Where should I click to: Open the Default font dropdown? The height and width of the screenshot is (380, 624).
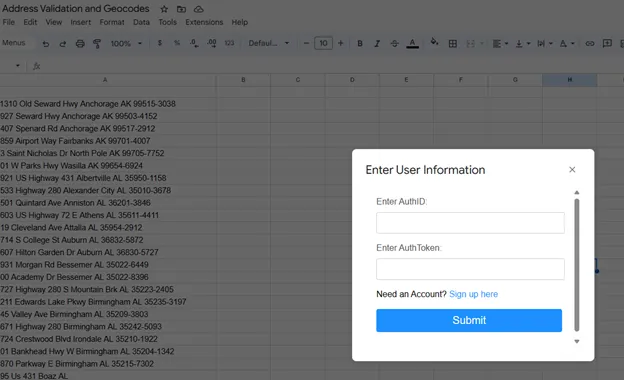tap(269, 43)
